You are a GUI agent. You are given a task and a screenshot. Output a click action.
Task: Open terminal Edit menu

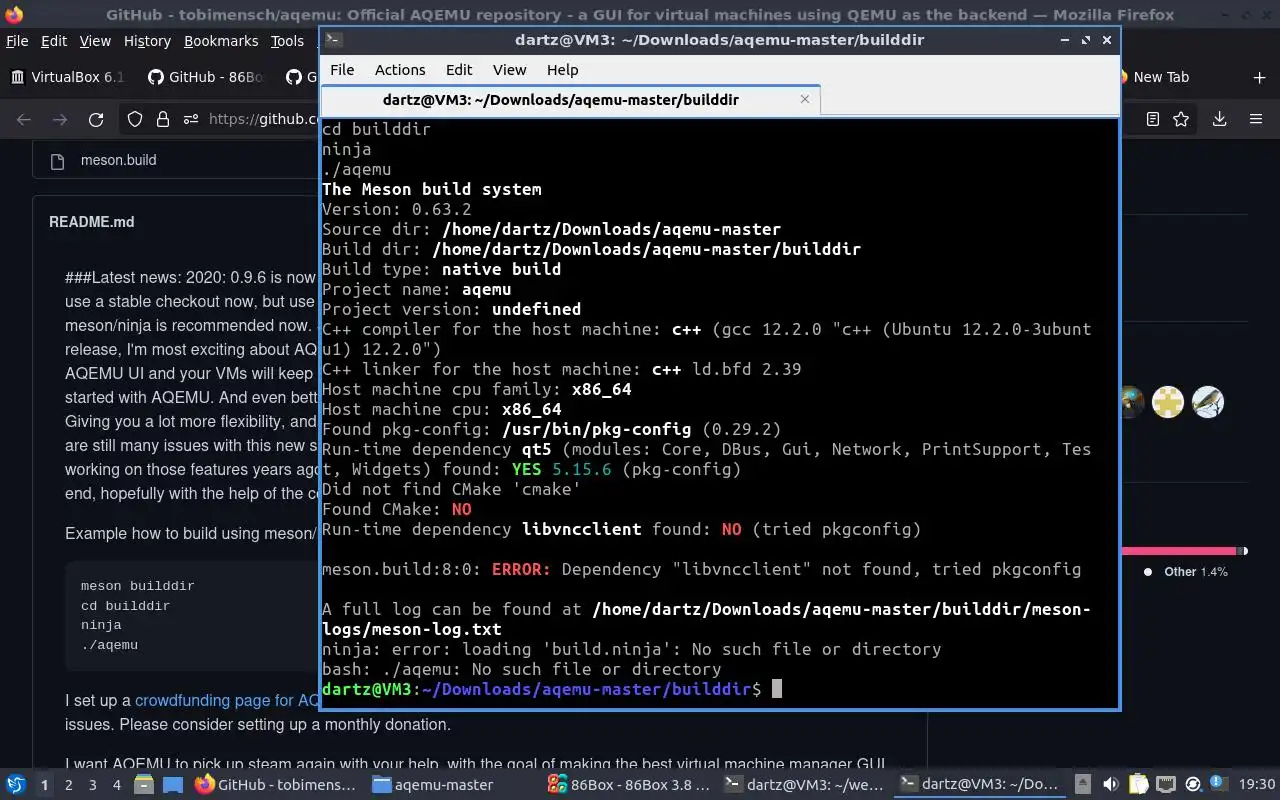[459, 70]
